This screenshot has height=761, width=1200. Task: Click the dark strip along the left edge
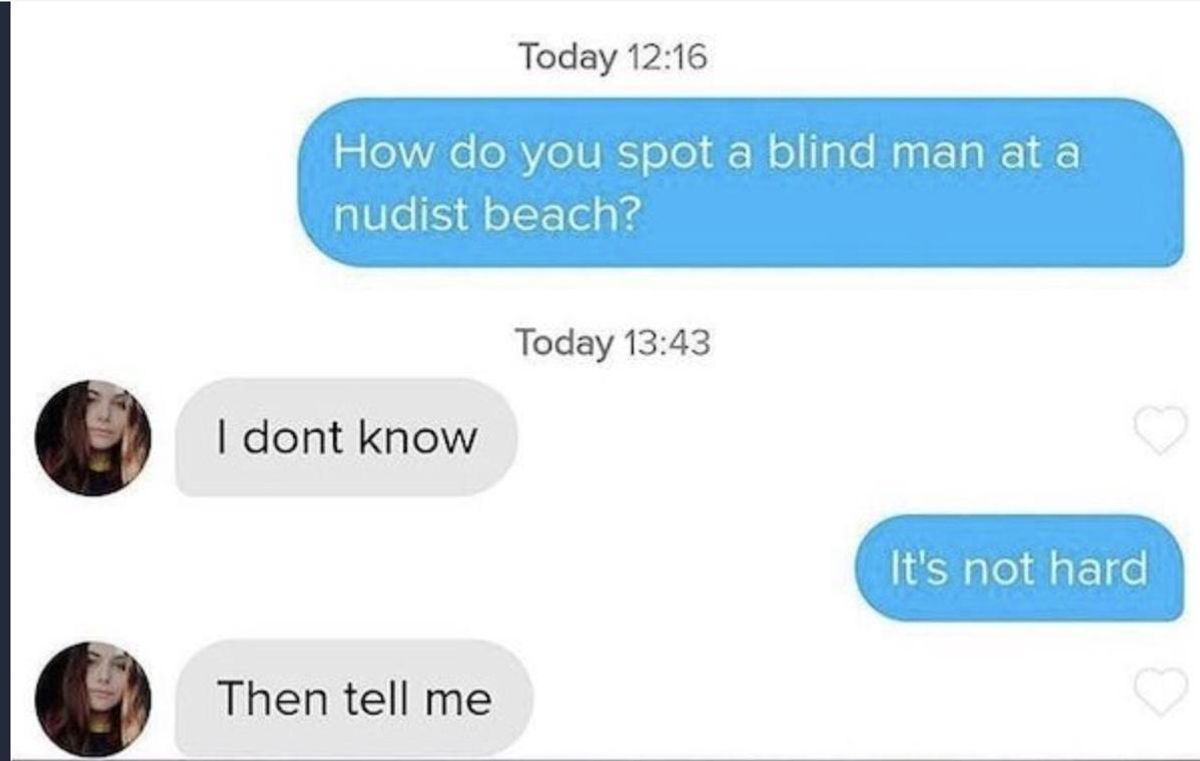click(x=5, y=380)
